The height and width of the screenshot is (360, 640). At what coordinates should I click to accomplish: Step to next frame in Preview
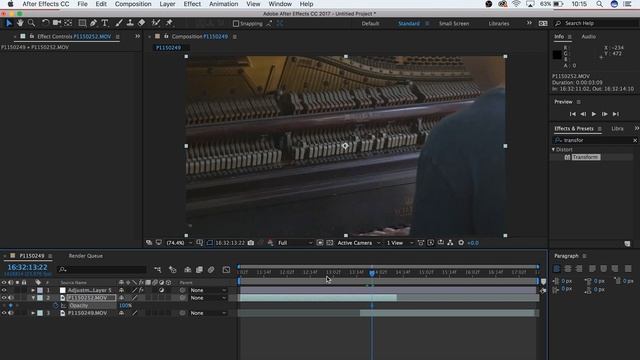coord(604,114)
